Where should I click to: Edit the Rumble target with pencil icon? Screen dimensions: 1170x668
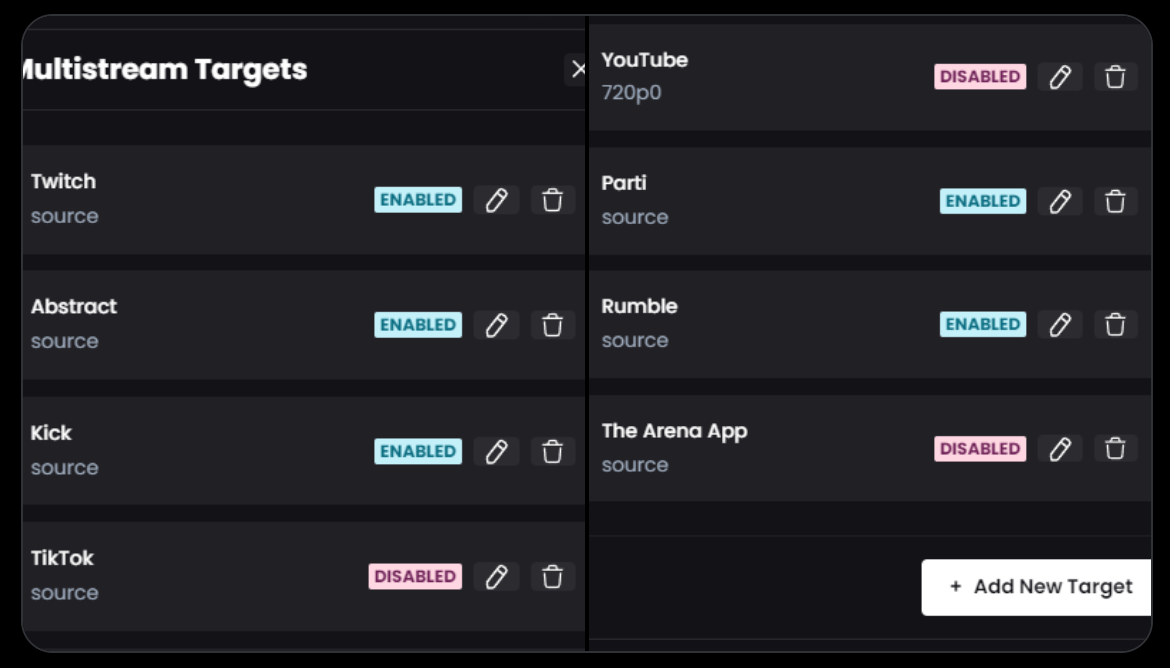1060,325
